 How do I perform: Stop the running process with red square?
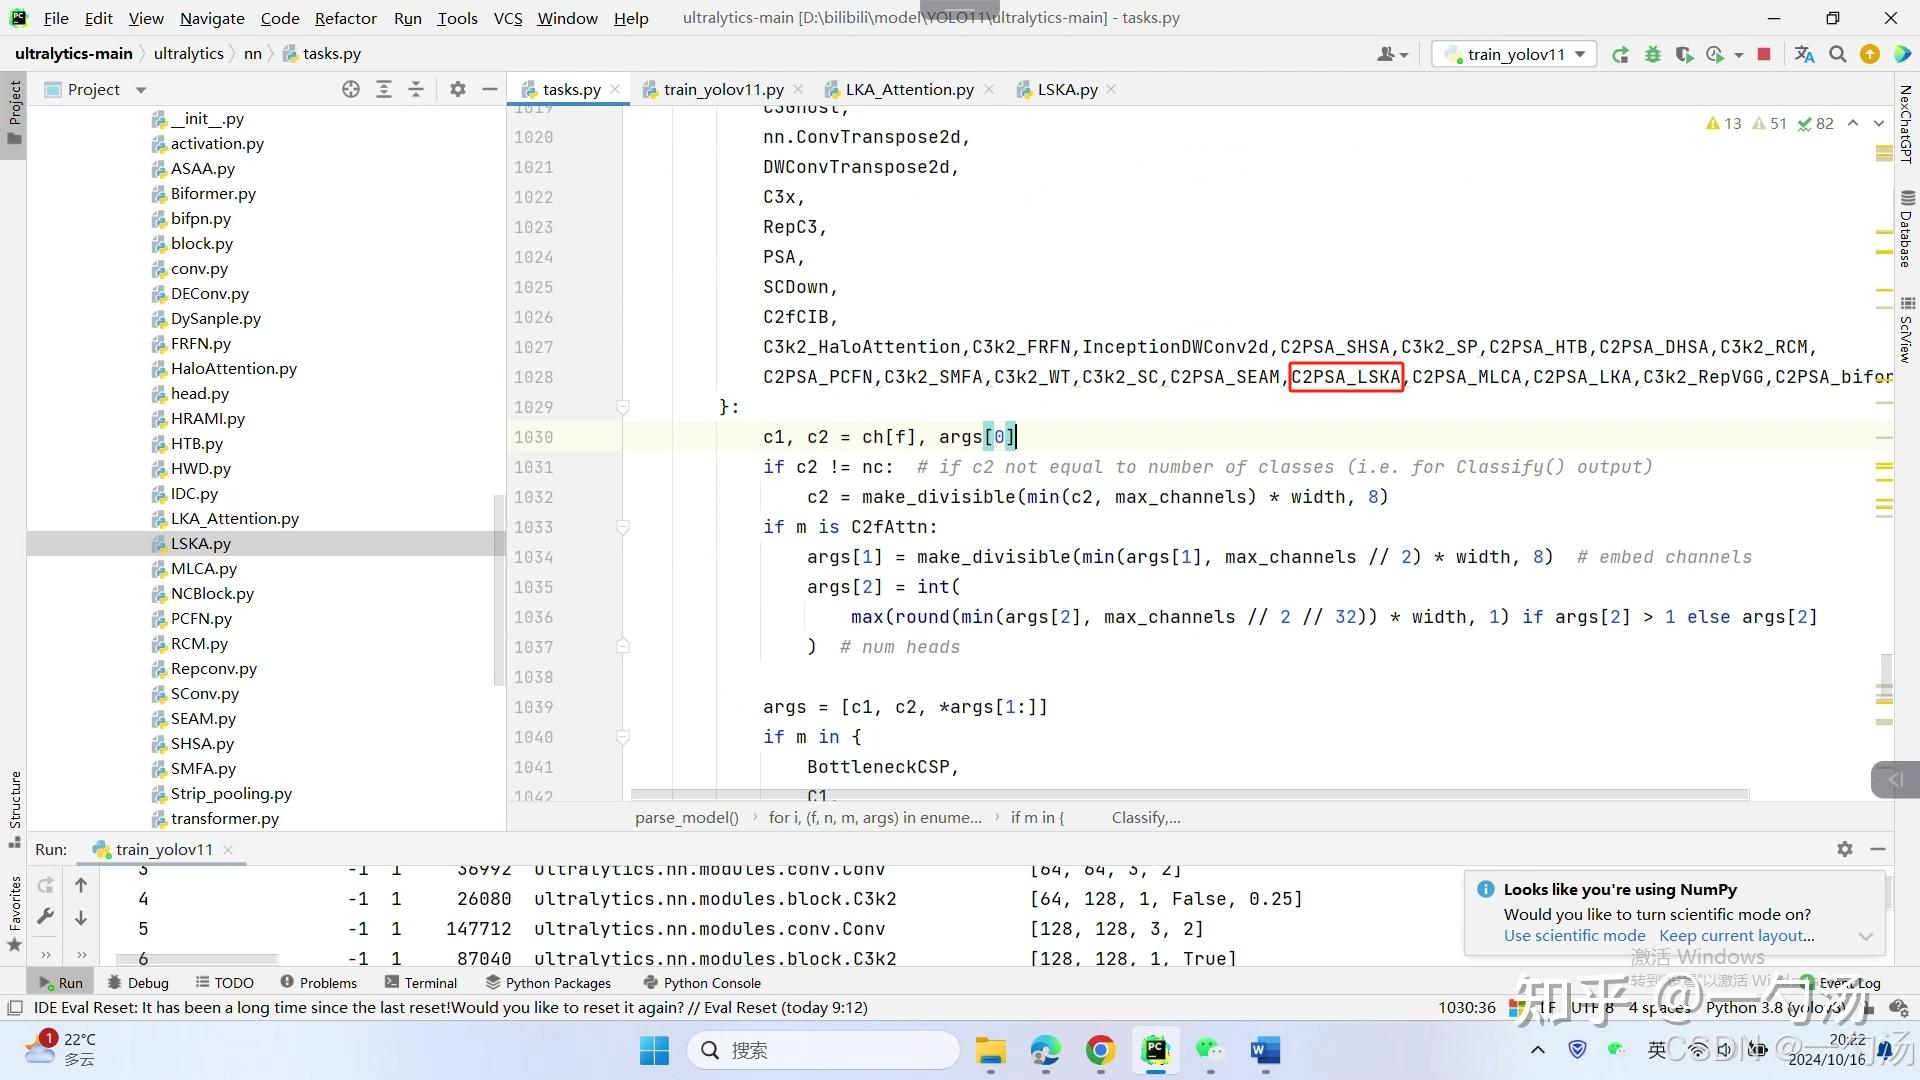[x=1763, y=54]
